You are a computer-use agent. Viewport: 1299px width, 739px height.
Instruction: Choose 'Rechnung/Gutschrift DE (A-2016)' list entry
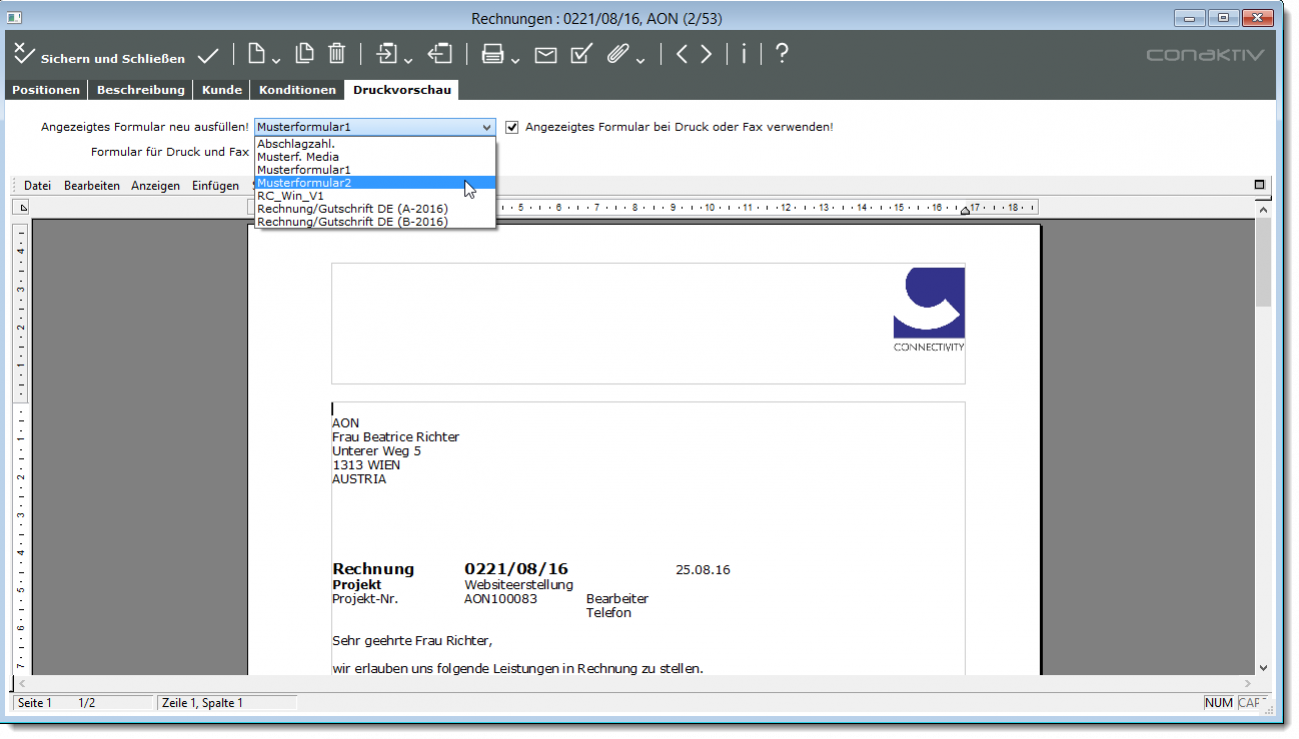[x=352, y=209]
